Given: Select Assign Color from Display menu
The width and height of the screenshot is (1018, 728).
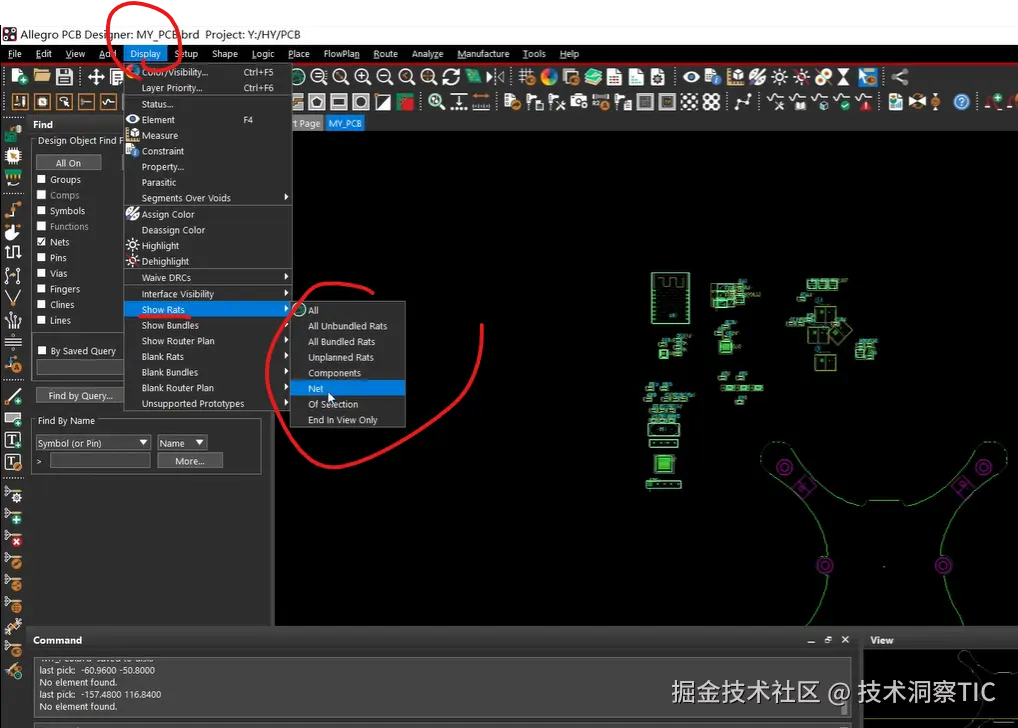Looking at the screenshot, I should point(208,214).
